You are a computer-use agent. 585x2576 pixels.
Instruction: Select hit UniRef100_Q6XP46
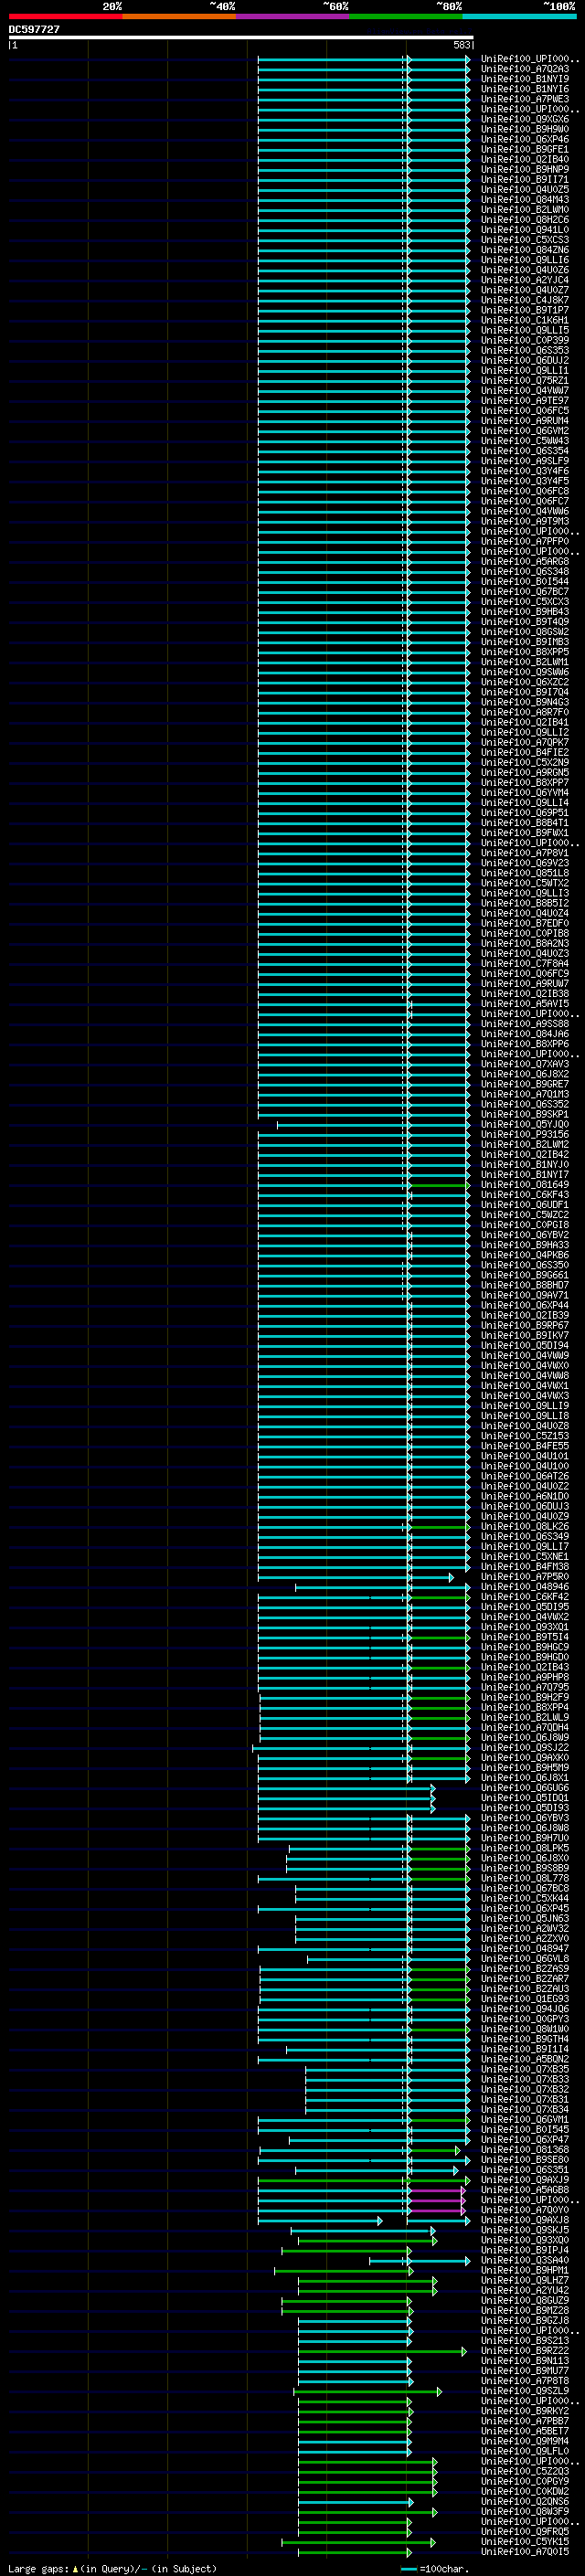524,139
